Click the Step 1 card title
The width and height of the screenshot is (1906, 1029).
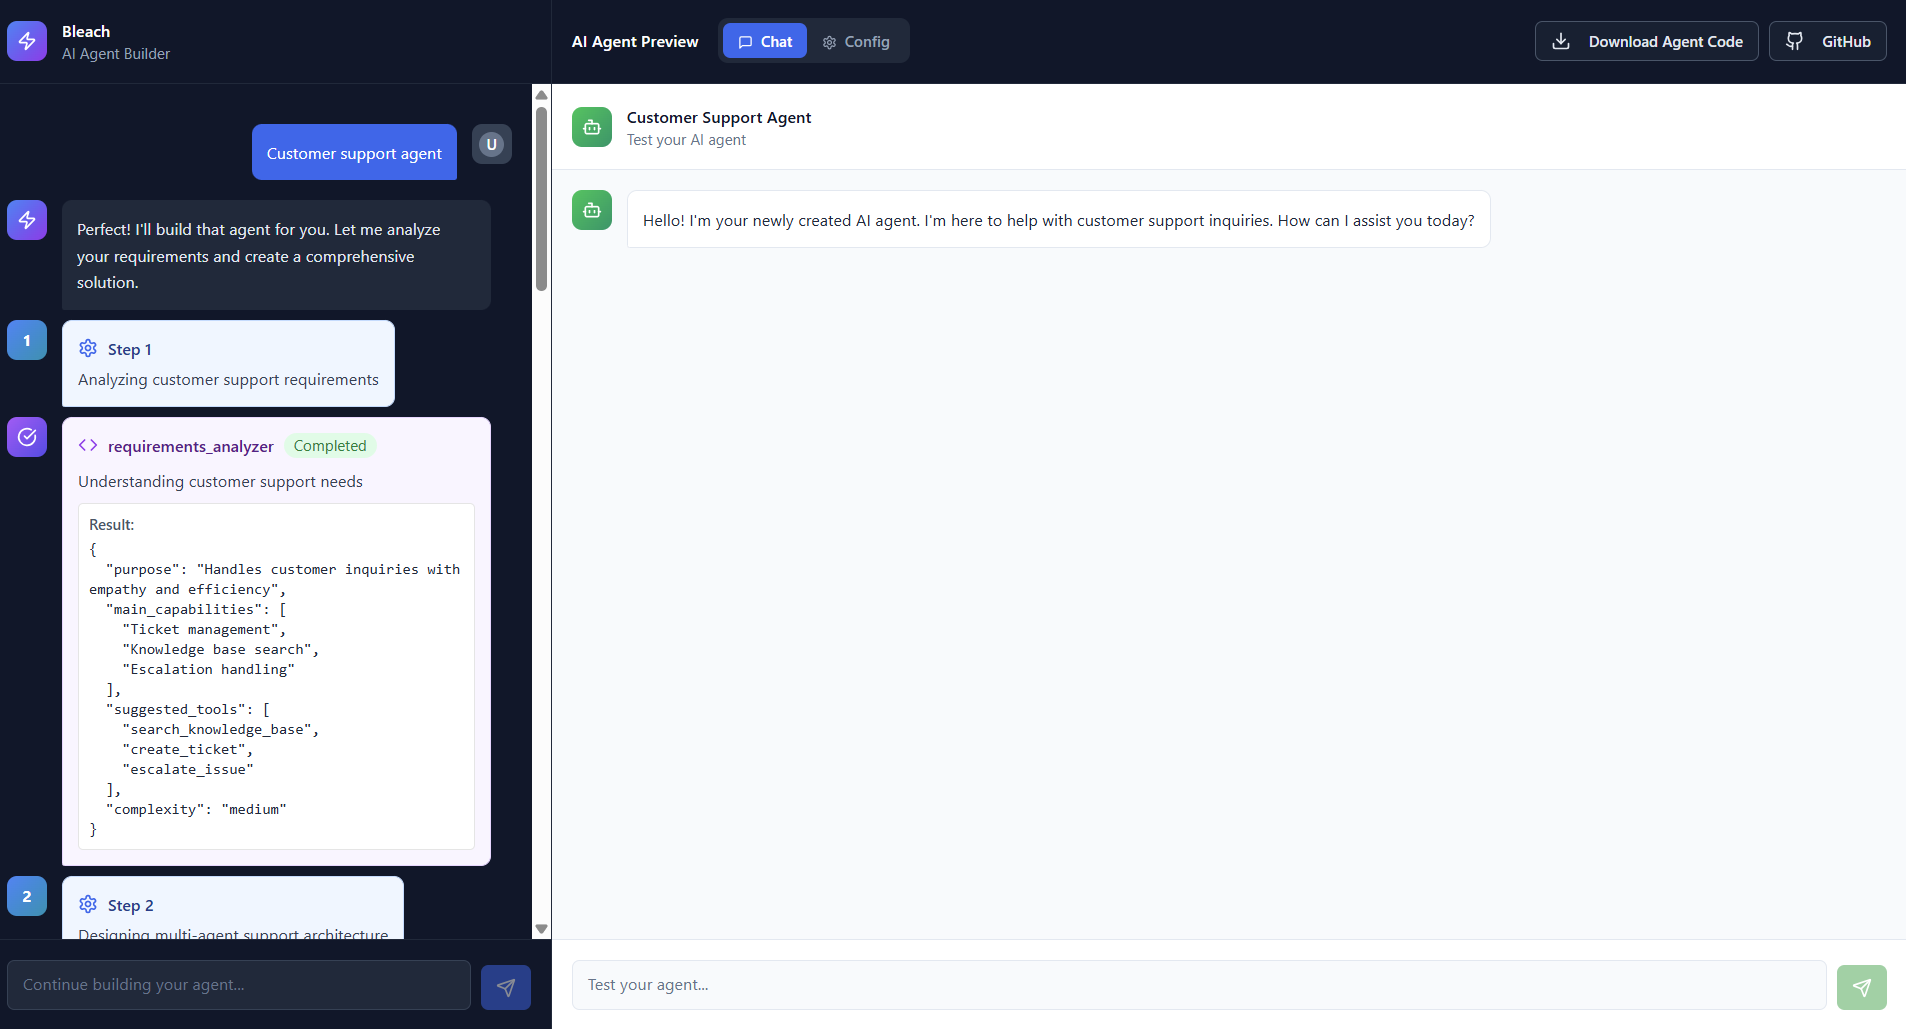[130, 349]
